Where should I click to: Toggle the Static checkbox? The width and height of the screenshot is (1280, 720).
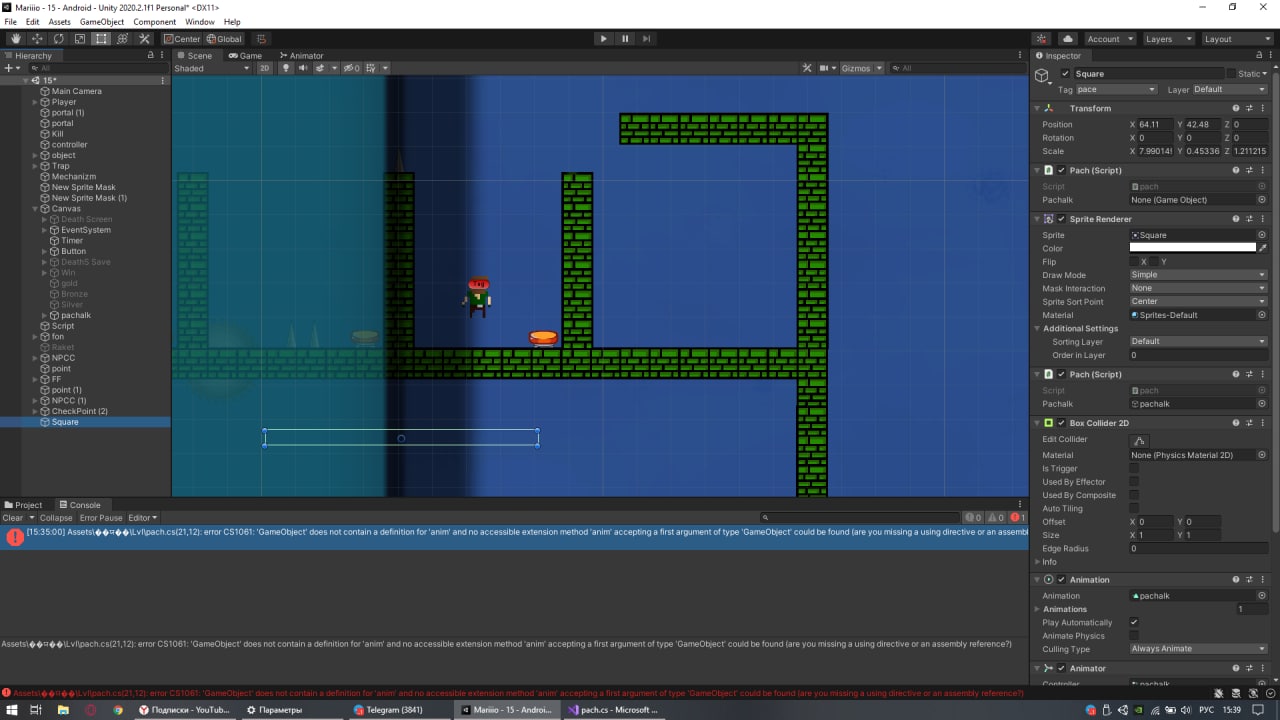1231,73
